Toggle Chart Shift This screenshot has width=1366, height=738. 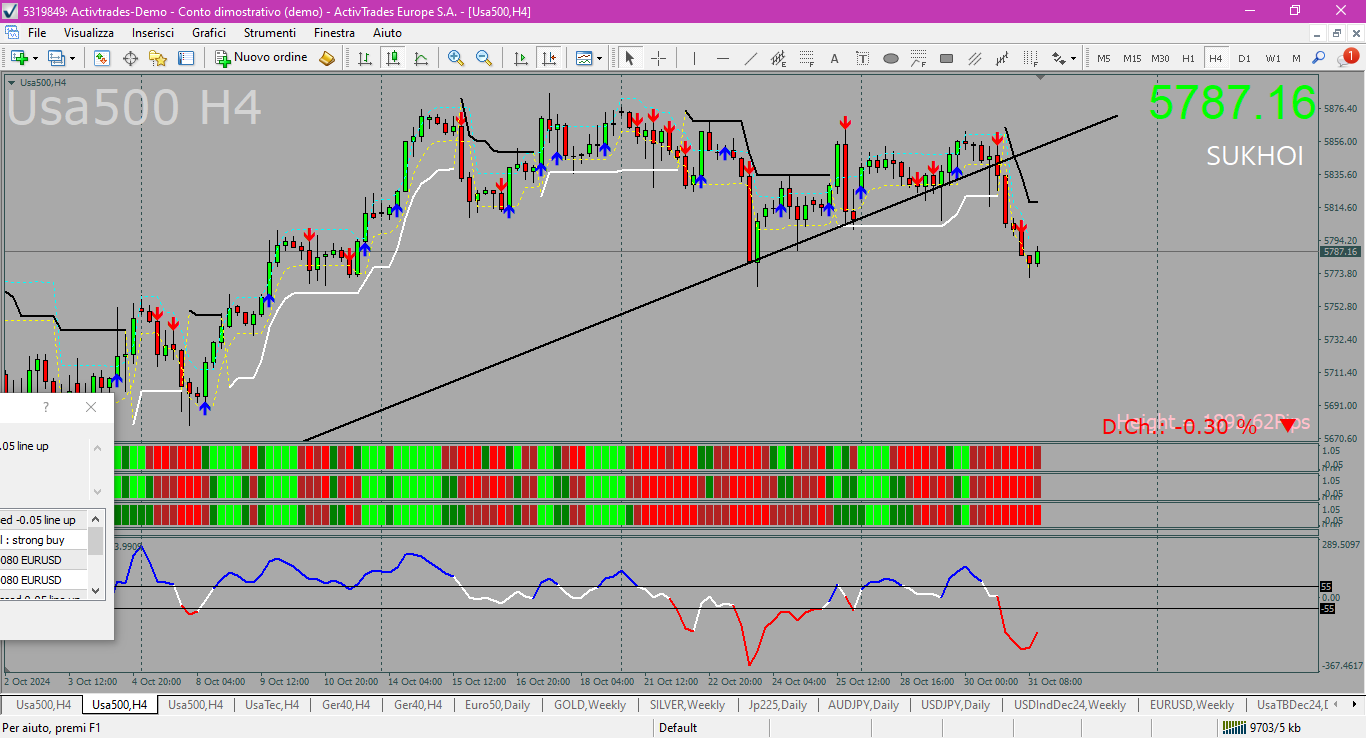pyautogui.click(x=549, y=58)
